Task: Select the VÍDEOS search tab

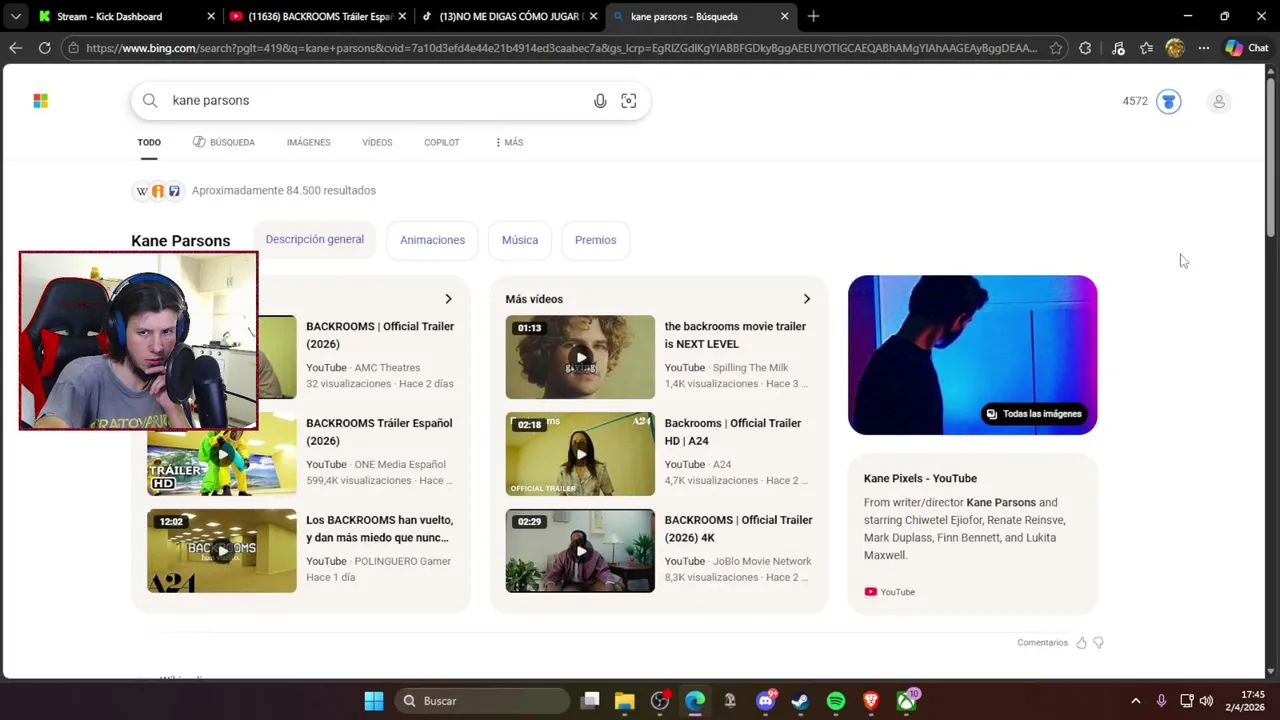Action: click(x=377, y=142)
